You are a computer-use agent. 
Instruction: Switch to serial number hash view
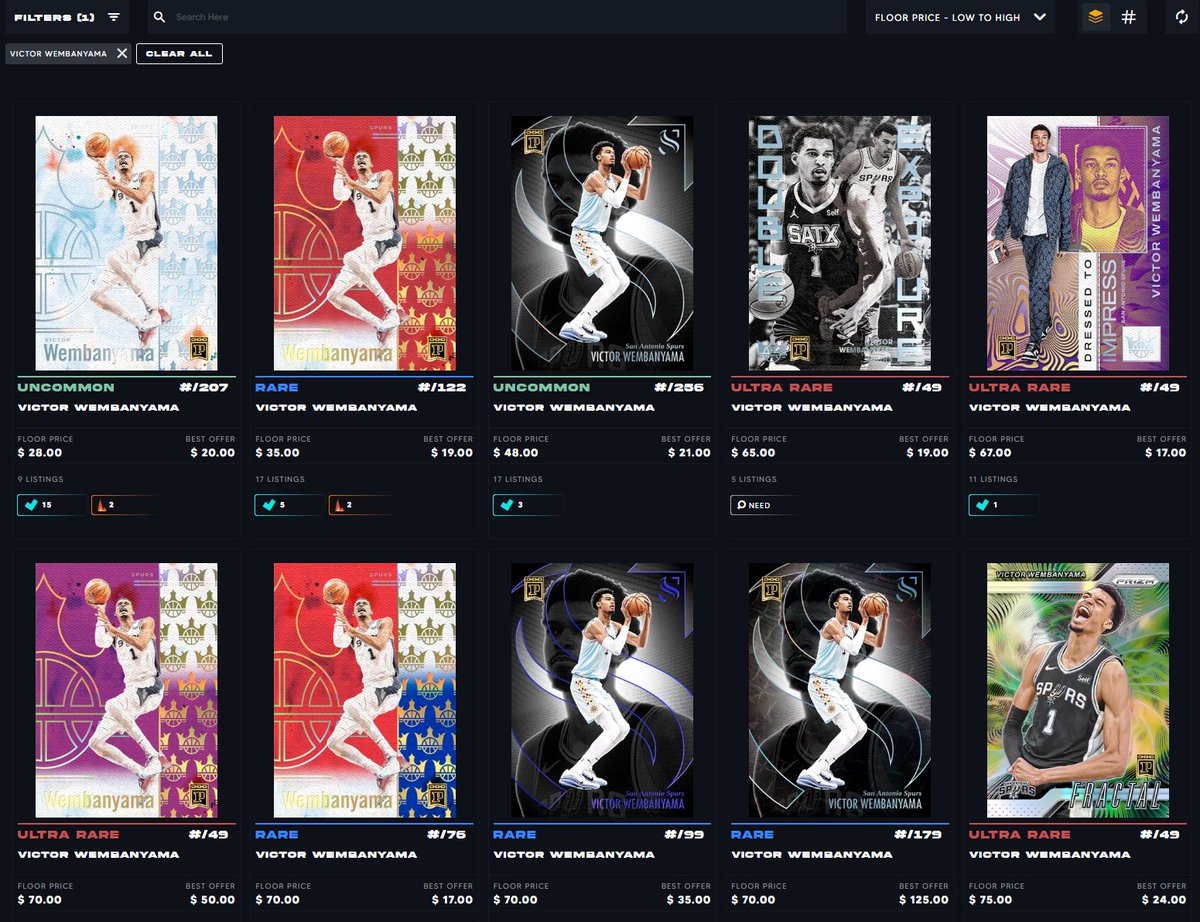pyautogui.click(x=1129, y=17)
